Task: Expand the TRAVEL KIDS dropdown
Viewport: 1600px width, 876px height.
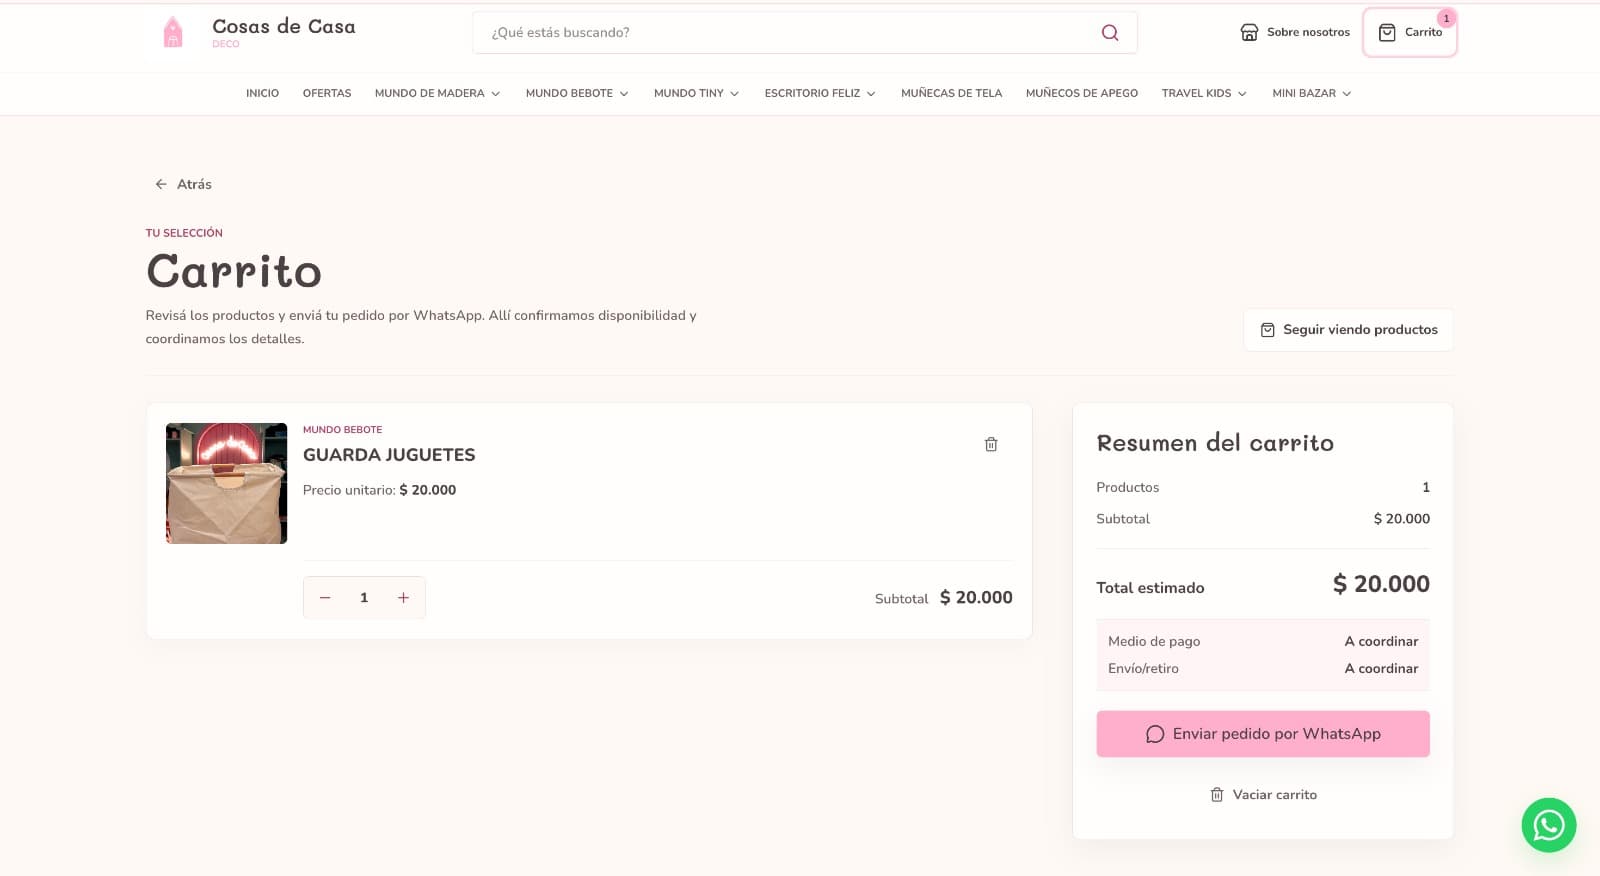Action: tap(1204, 93)
